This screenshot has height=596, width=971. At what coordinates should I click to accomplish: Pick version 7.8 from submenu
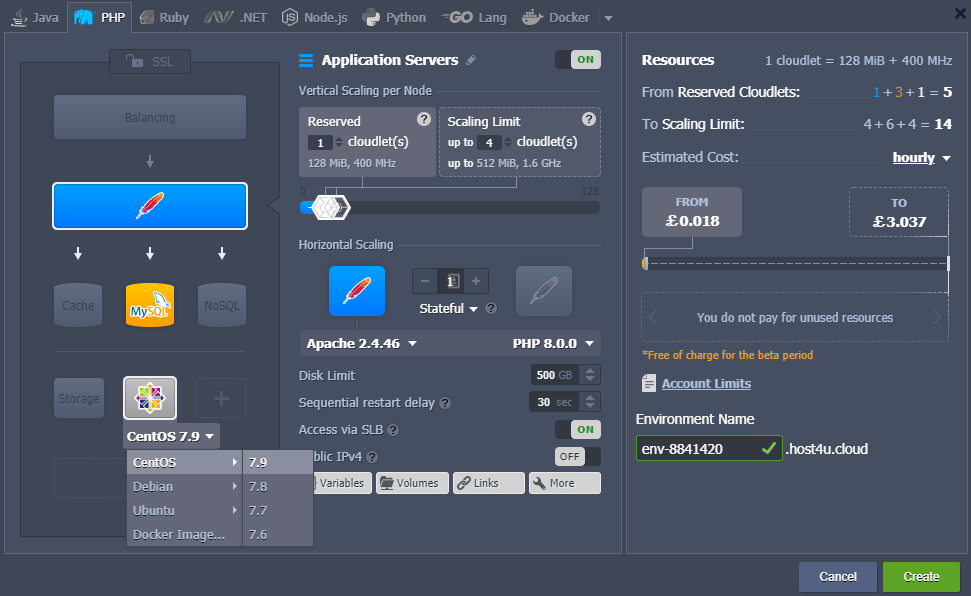point(277,486)
